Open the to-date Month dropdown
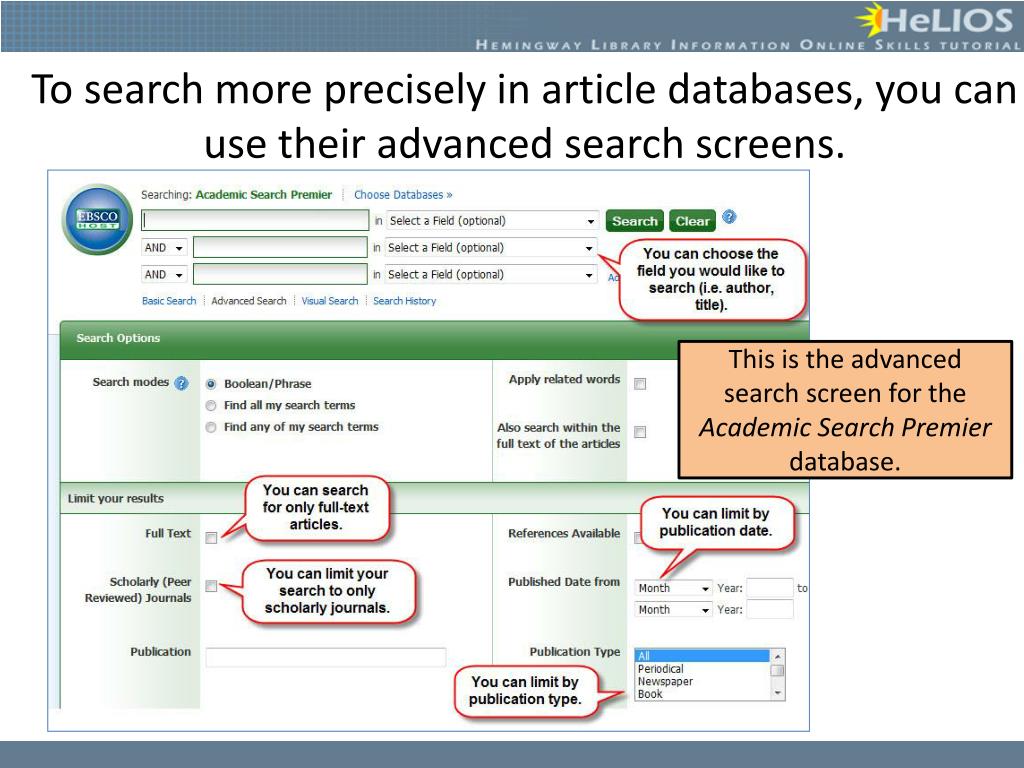The height and width of the screenshot is (768, 1024). (x=673, y=609)
